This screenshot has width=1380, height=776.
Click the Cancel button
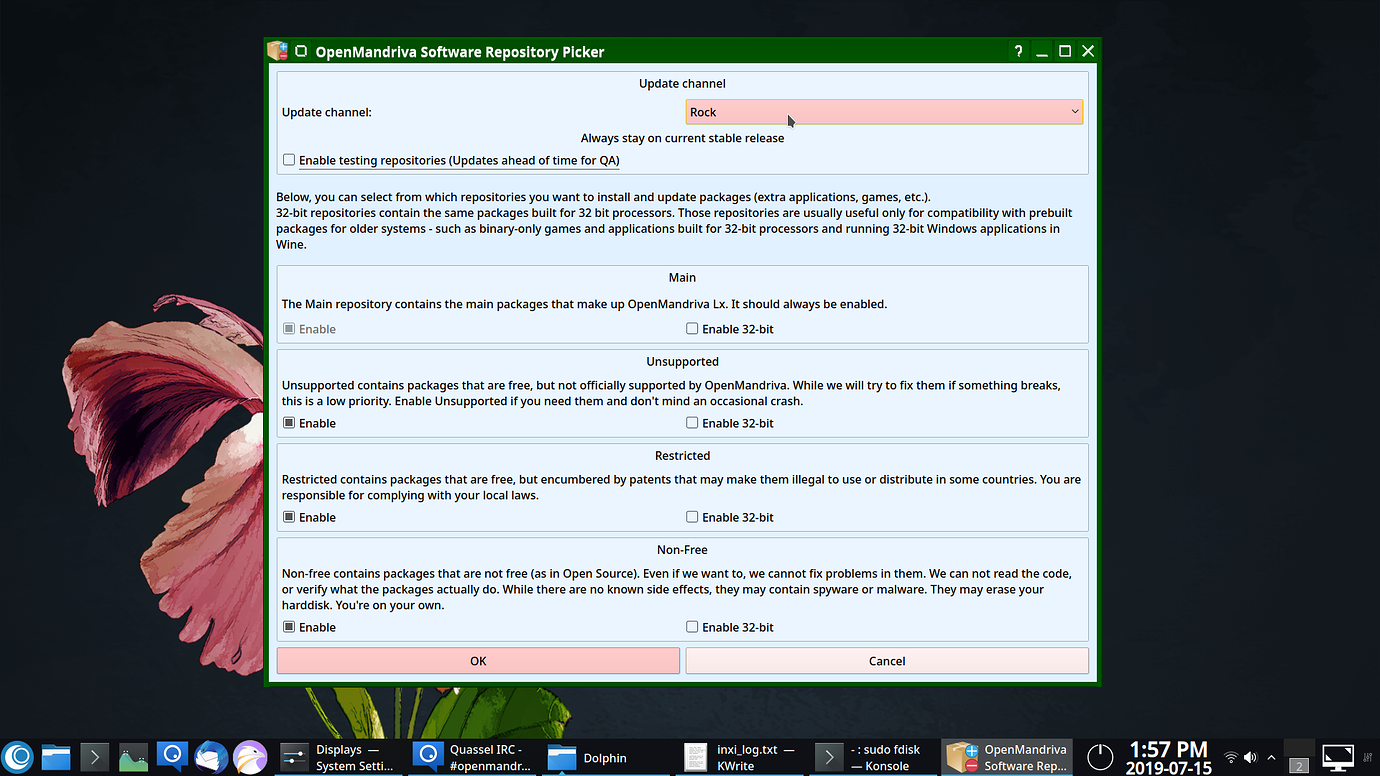pos(887,660)
